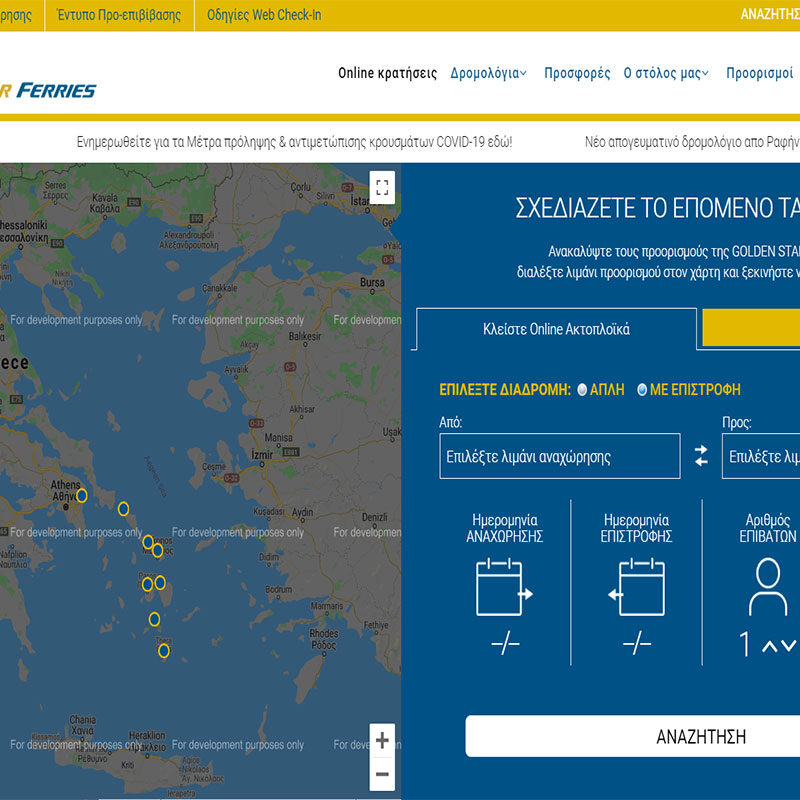Screen dimensions: 800x800
Task: Click the port marker nearest Athens
Action: (x=82, y=495)
